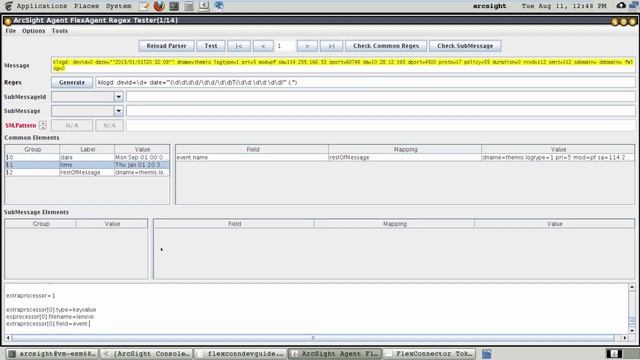The height and width of the screenshot is (360, 640).
Task: Click the horizontal scrollbar right arrow
Action: click(x=624, y=338)
